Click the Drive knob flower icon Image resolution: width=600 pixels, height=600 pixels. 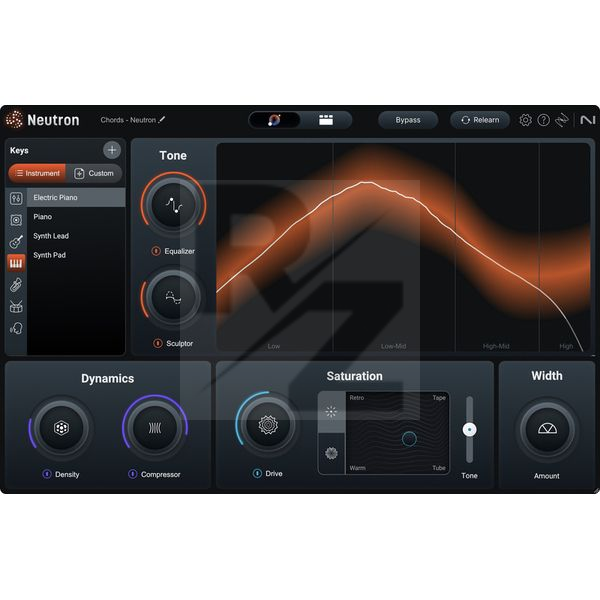(268, 424)
